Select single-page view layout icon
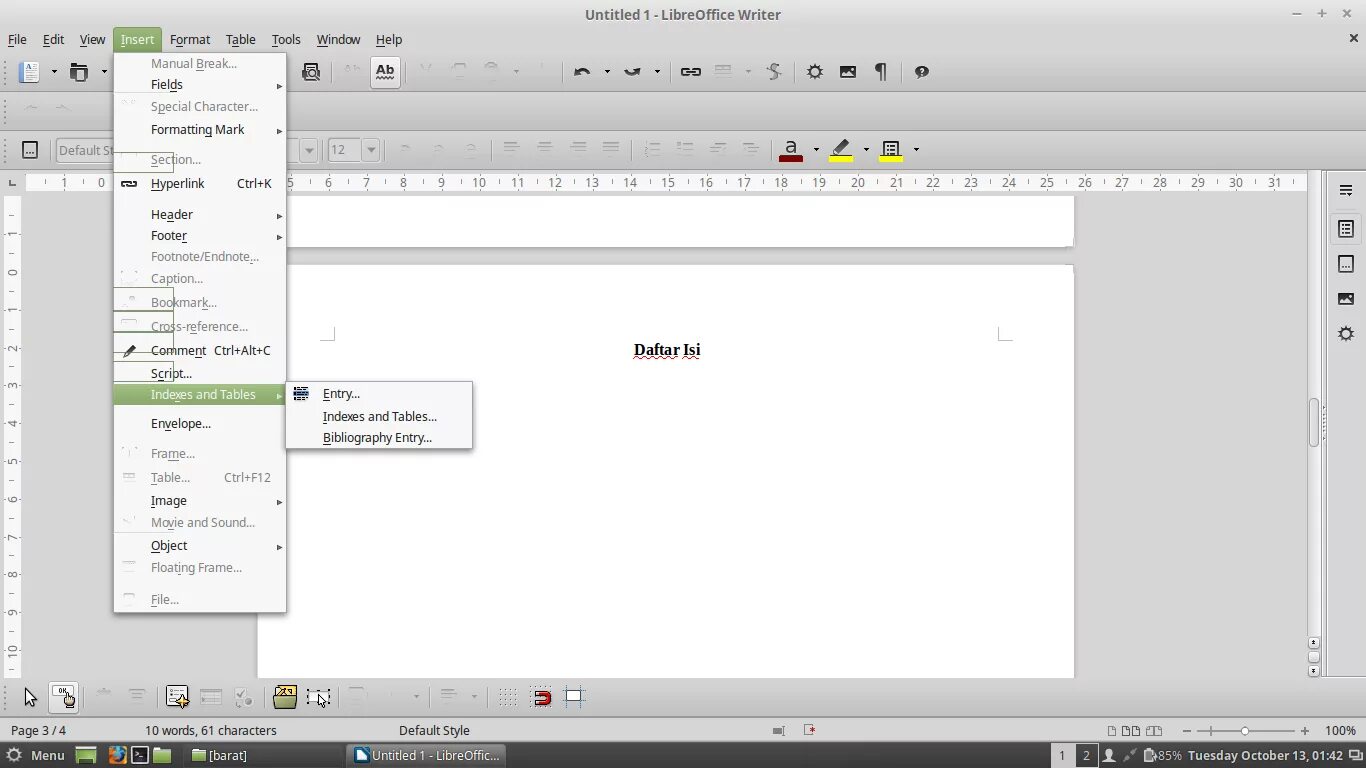 click(1112, 731)
